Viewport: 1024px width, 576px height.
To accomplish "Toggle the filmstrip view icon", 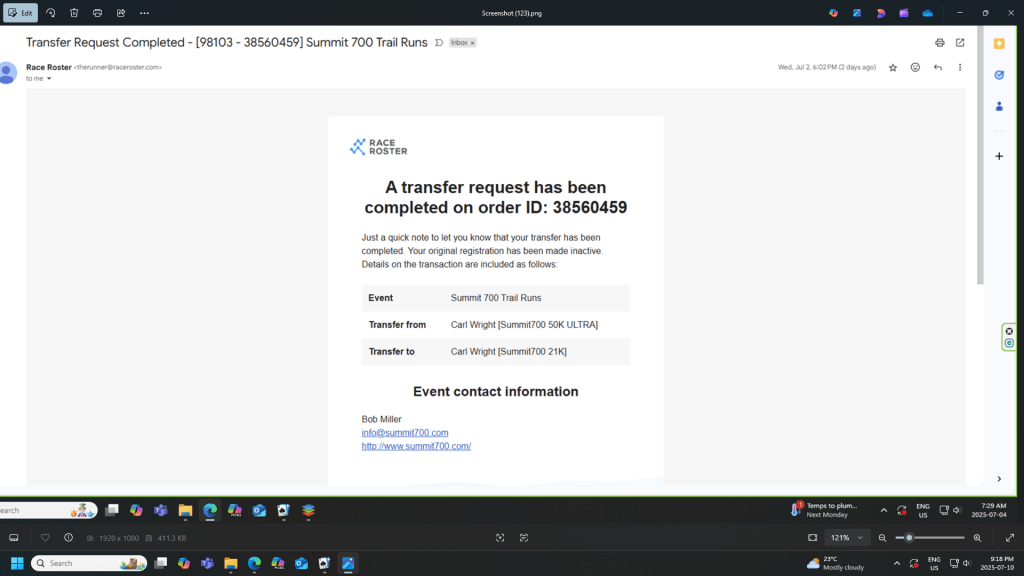I will click(x=14, y=537).
